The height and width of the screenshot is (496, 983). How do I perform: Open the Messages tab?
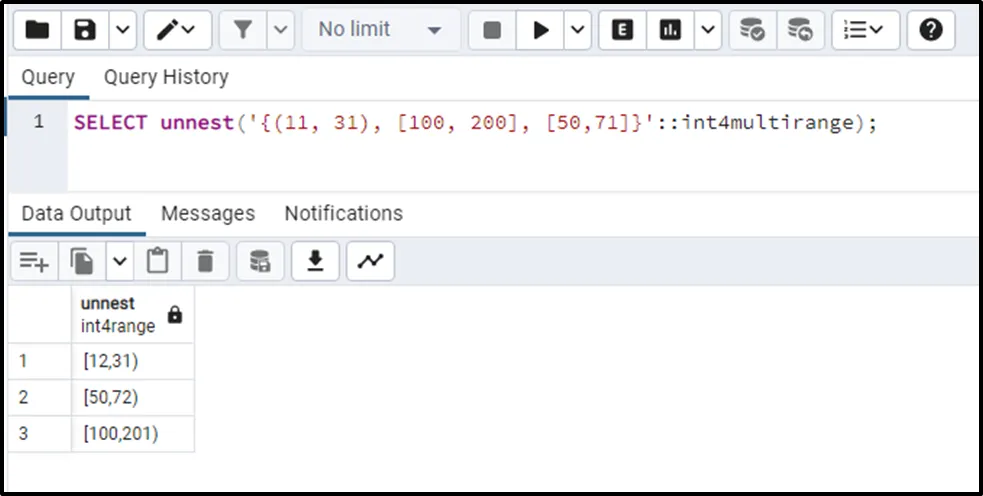208,214
